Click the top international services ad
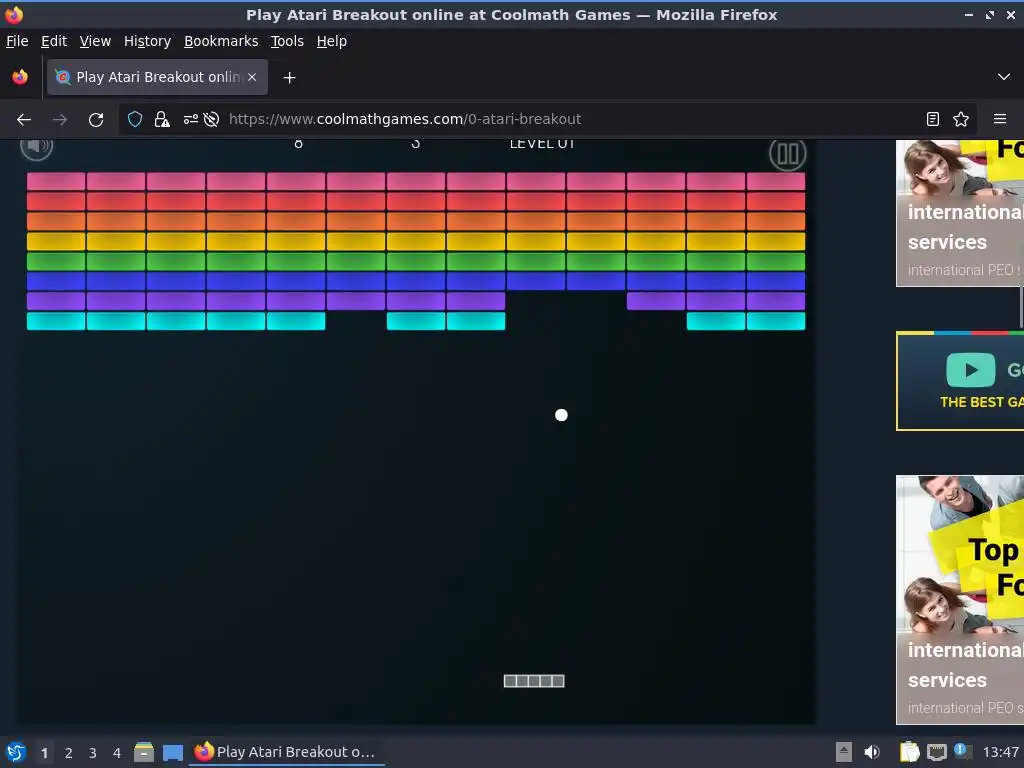The height and width of the screenshot is (768, 1024). tap(960, 214)
